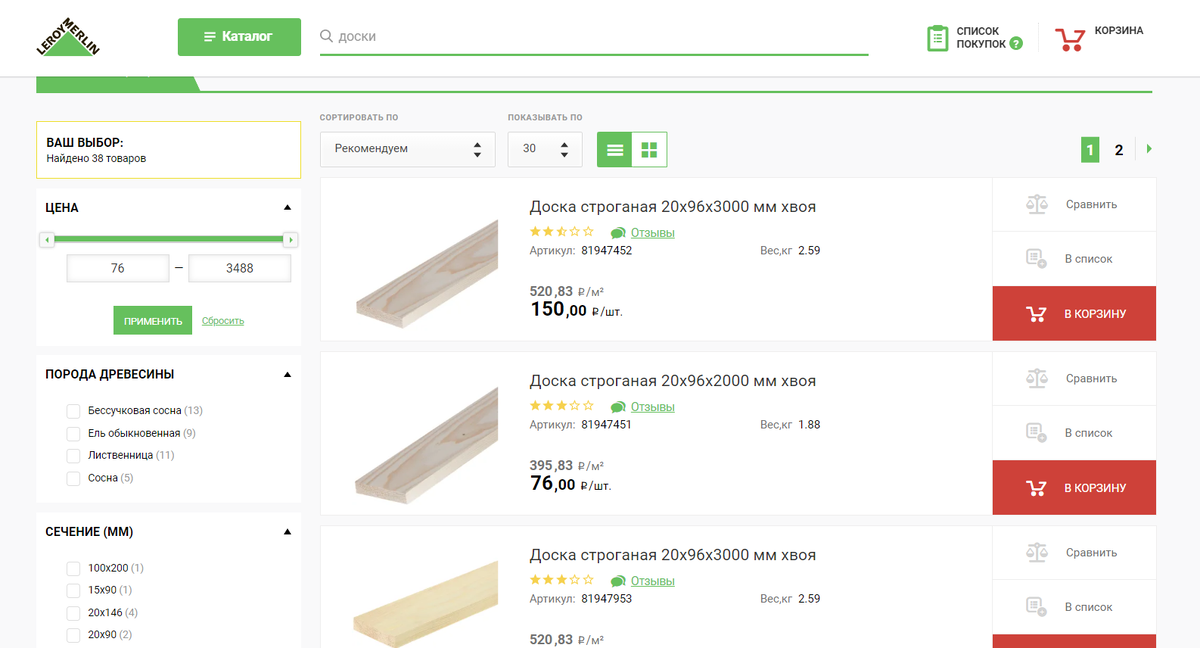Open thumbnail of board article 81947953
Image resolution: width=1200 pixels, height=648 pixels.
(x=424, y=604)
